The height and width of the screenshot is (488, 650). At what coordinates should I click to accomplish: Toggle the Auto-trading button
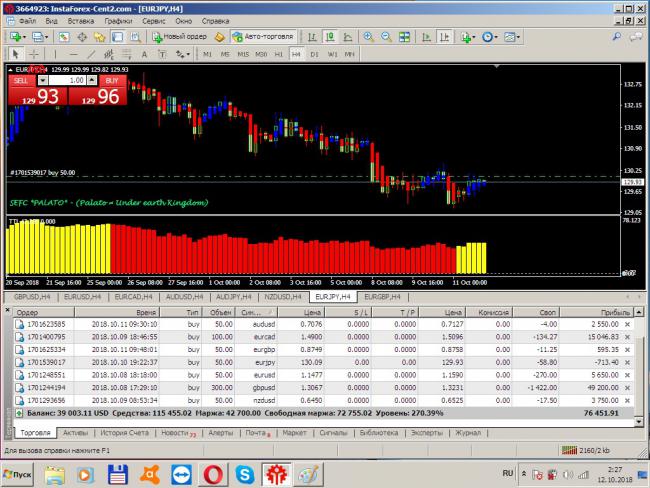(264, 36)
